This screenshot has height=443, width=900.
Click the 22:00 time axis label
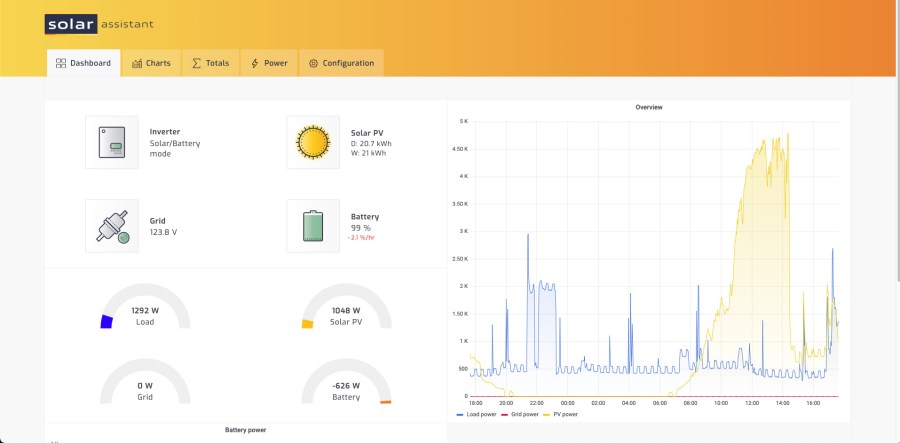537,403
